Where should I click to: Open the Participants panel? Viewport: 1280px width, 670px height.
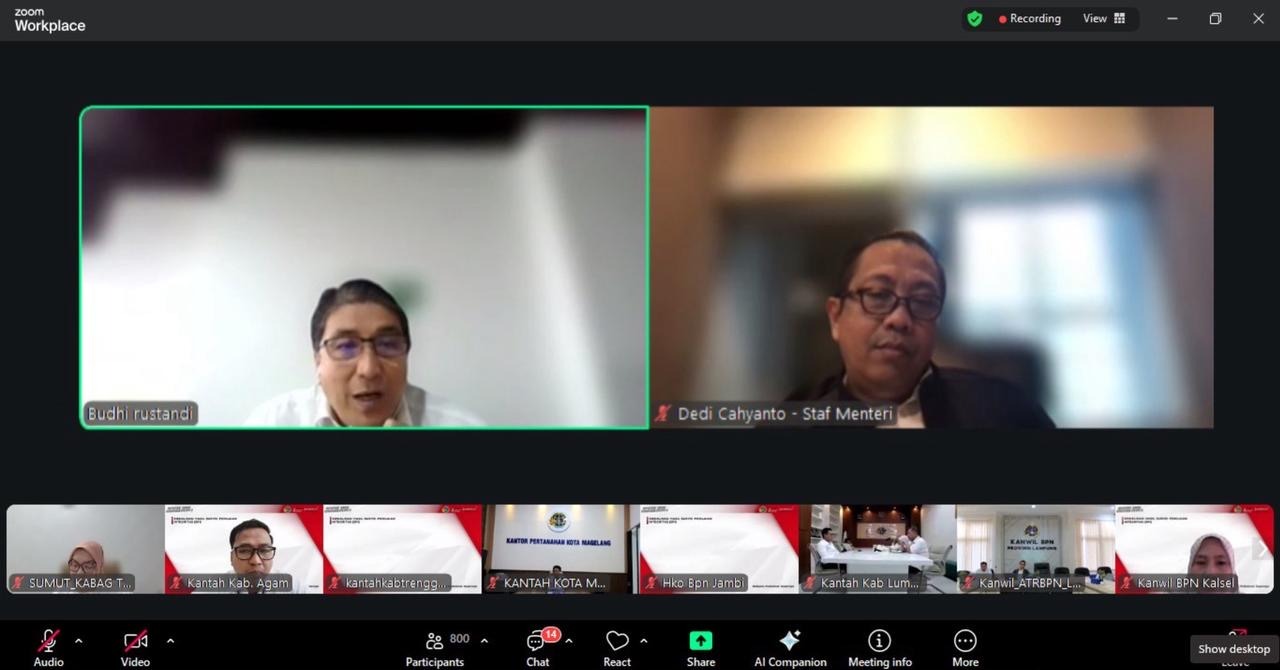(x=435, y=646)
